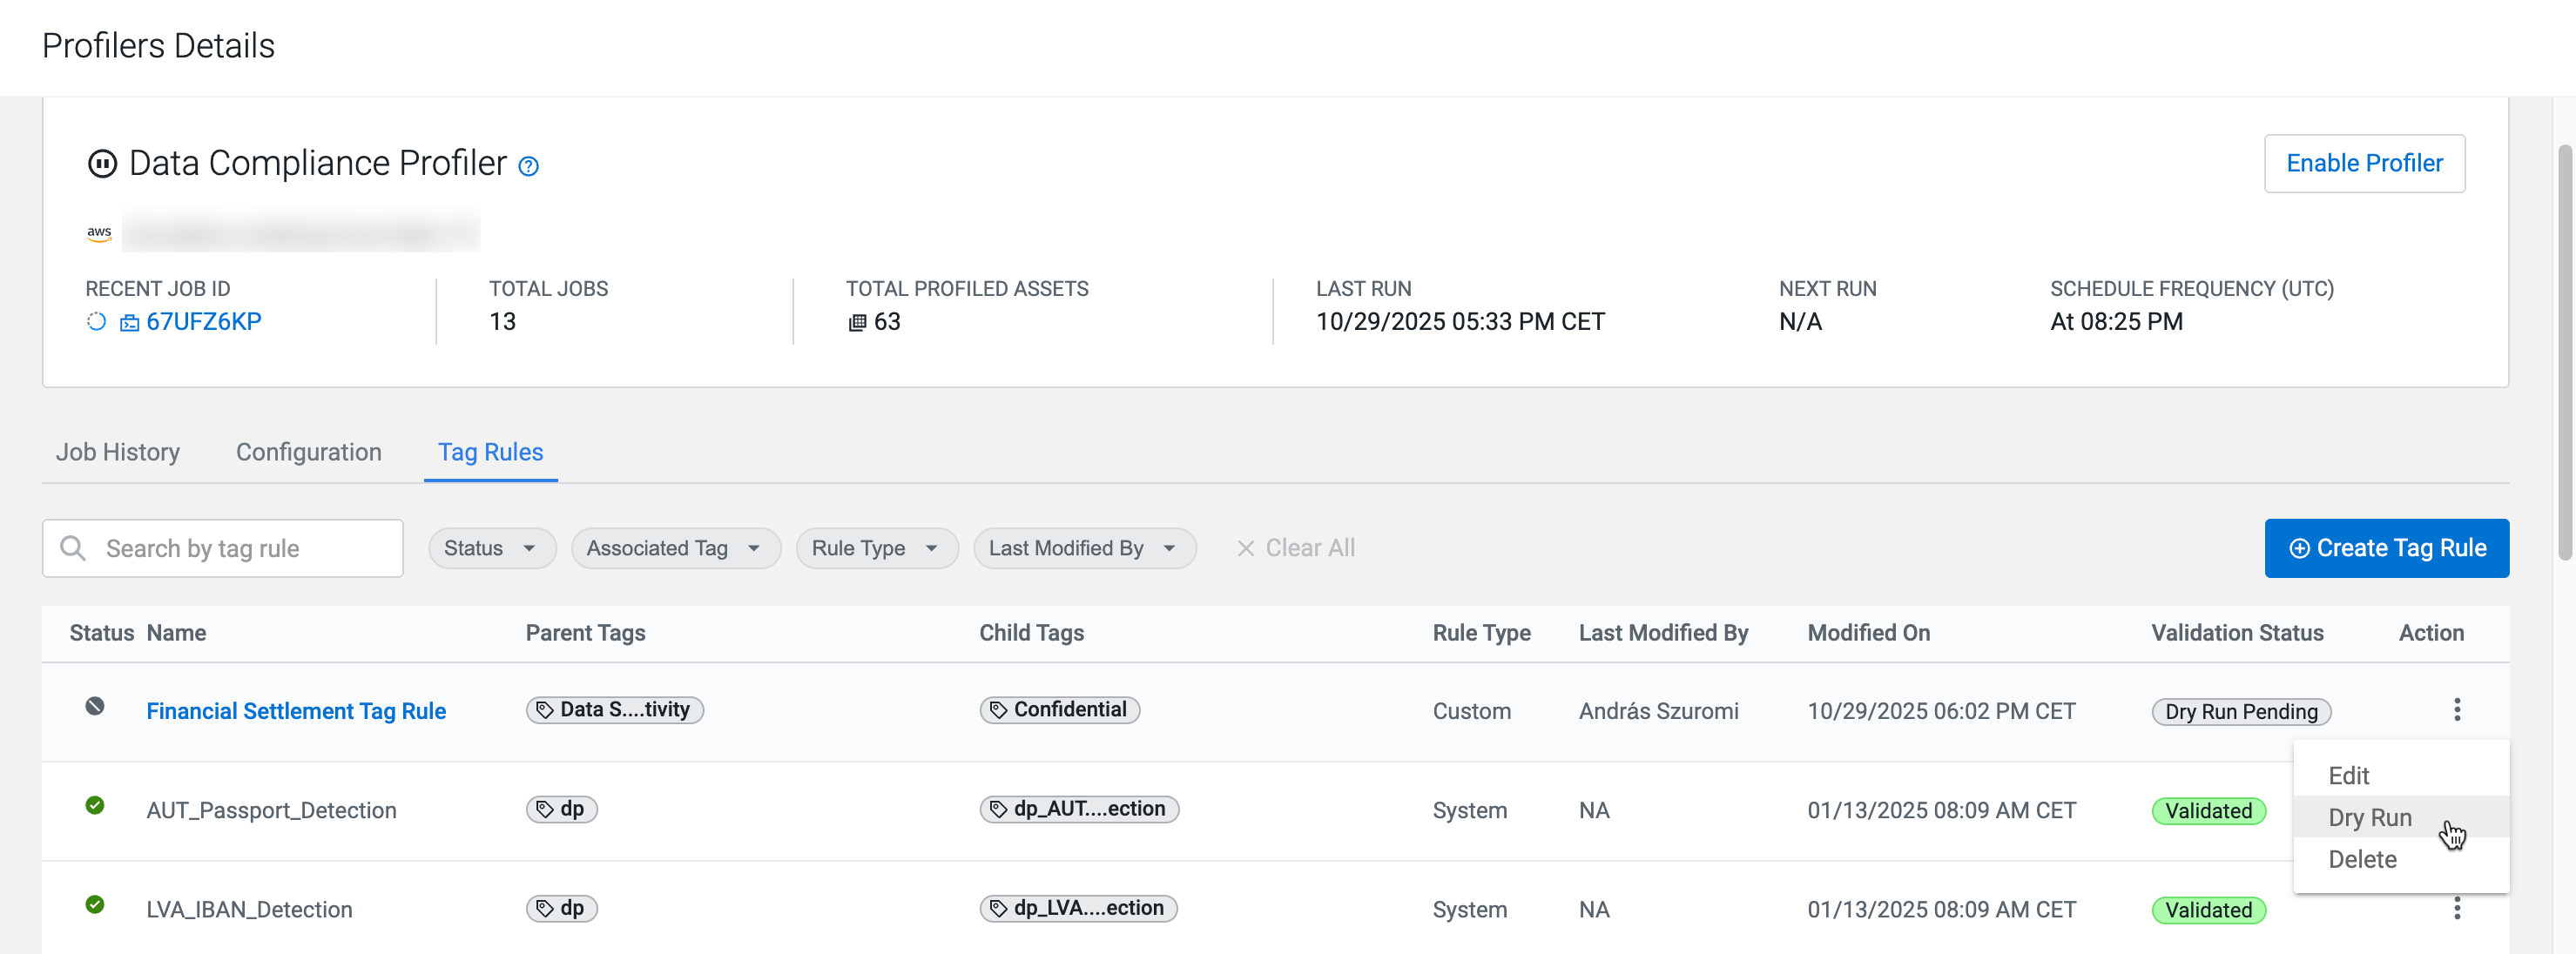Click the green status icon for LVA_IBAN_Detection
The height and width of the screenshot is (954, 2576).
pos(95,904)
